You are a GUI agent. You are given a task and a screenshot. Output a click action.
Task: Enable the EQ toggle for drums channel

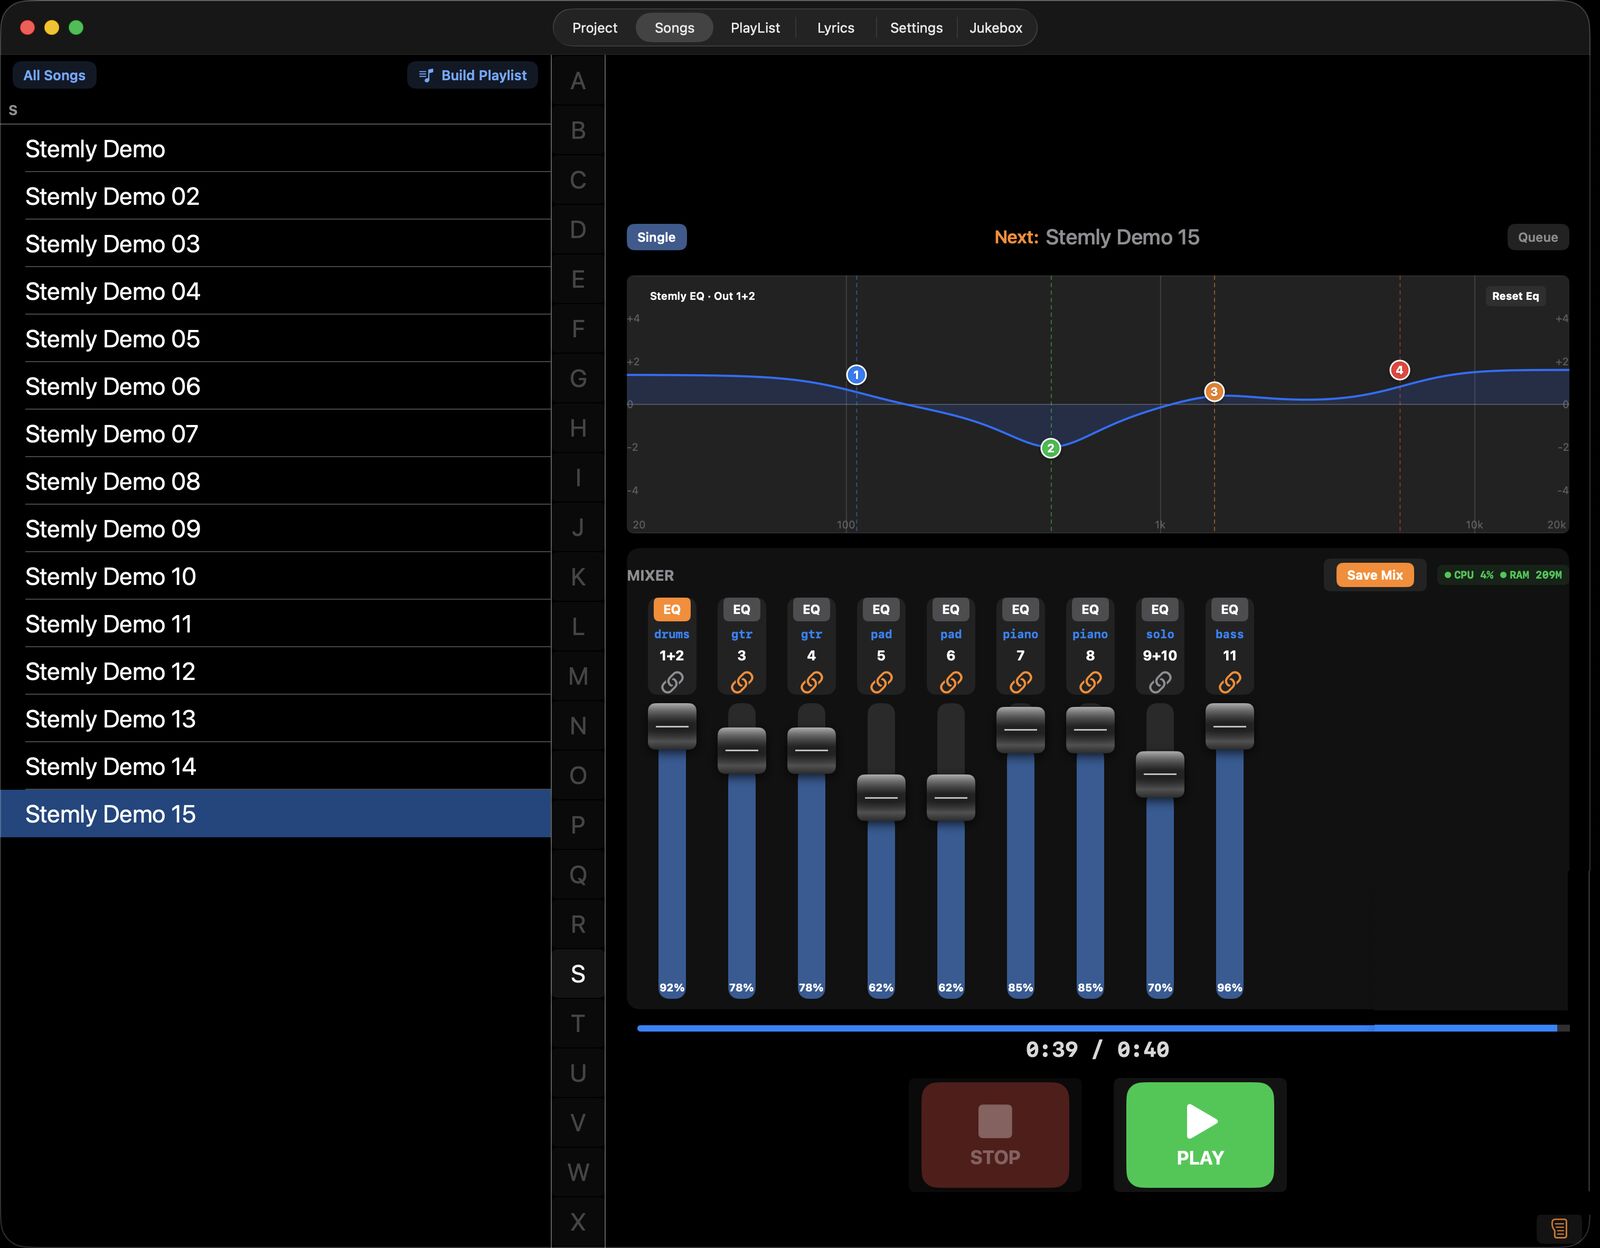click(x=672, y=609)
